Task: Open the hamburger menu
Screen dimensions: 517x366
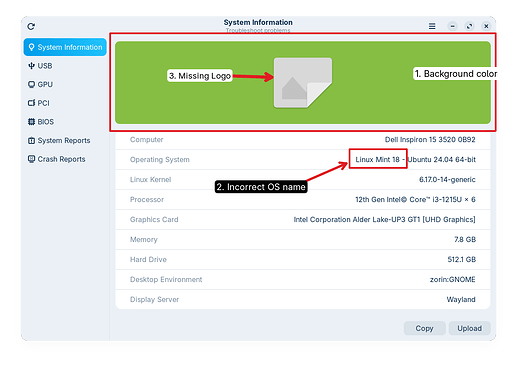Action: tap(432, 26)
